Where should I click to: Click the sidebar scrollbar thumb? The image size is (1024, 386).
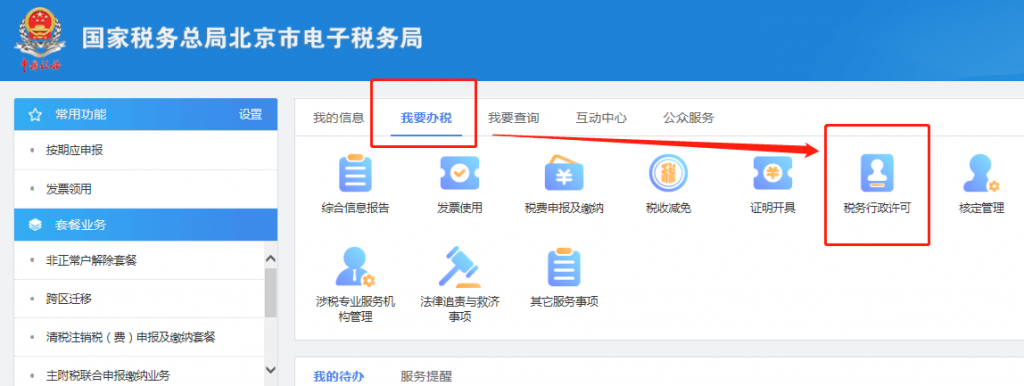click(x=271, y=293)
